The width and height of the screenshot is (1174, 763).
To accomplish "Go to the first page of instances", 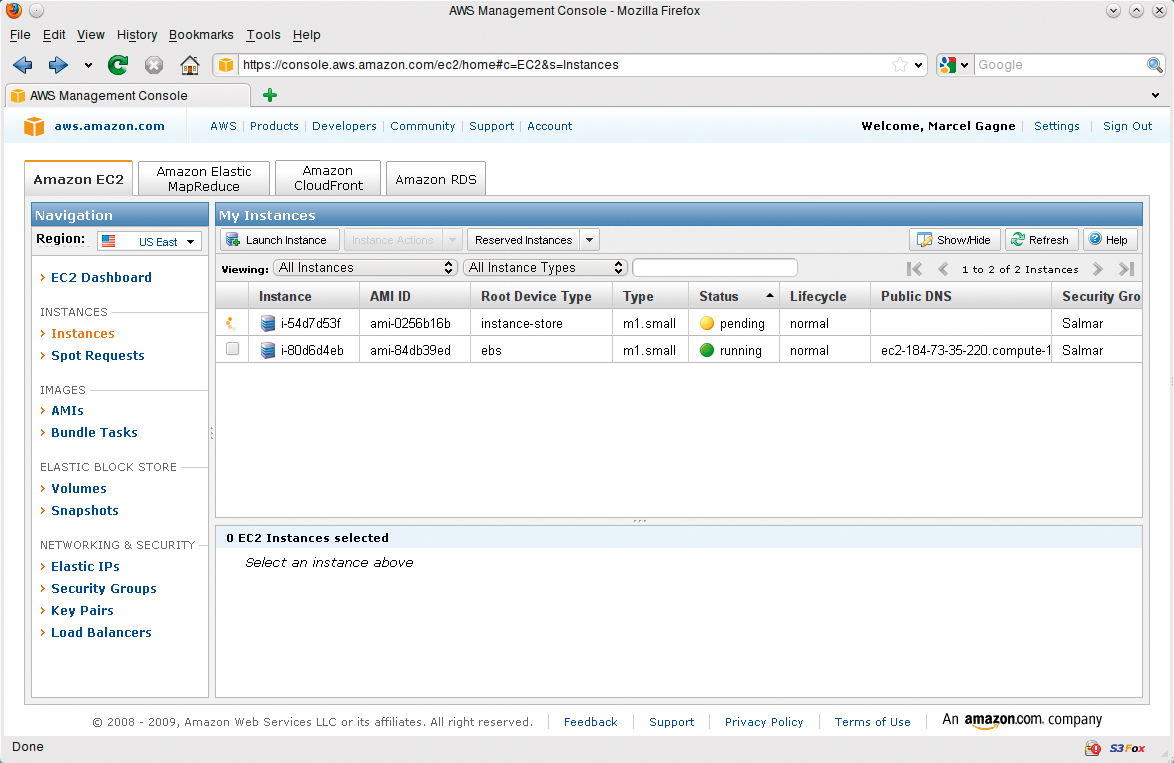I will click(x=914, y=269).
